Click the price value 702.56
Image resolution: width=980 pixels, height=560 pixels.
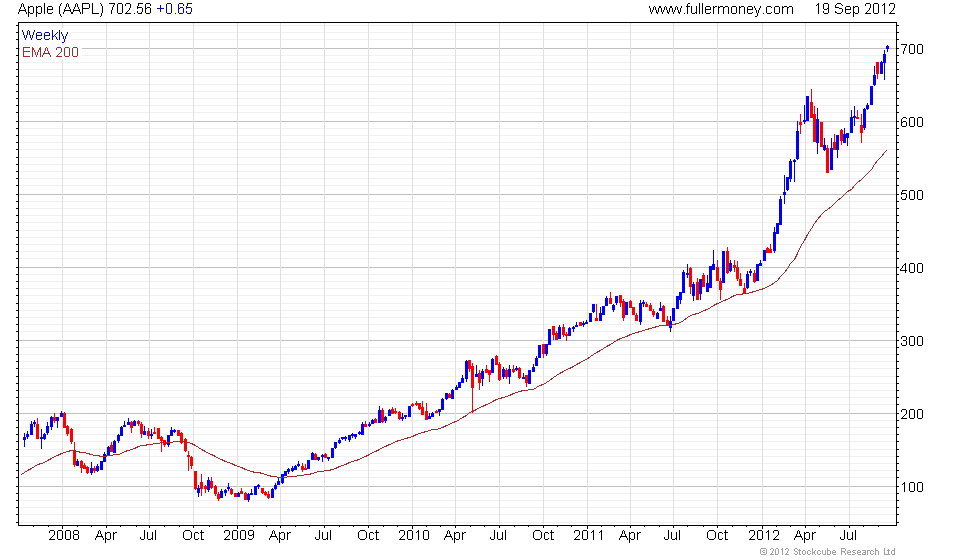[x=129, y=9]
